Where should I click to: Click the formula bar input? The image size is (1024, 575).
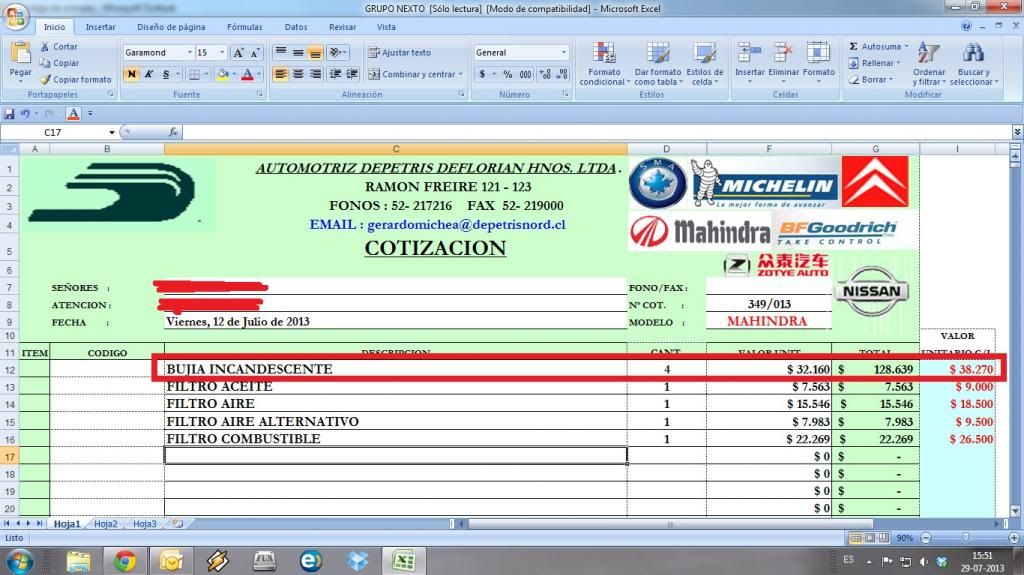596,132
